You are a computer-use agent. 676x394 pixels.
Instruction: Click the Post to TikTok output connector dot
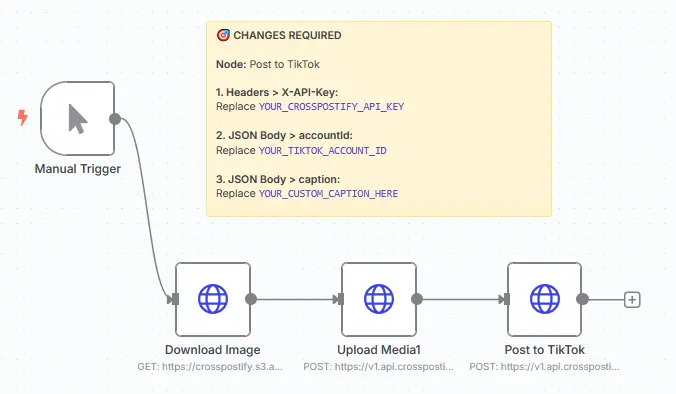tap(582, 299)
